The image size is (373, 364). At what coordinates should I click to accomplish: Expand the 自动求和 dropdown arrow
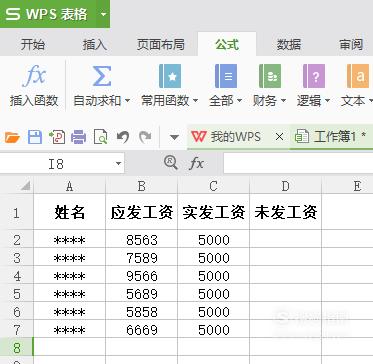pyautogui.click(x=127, y=100)
